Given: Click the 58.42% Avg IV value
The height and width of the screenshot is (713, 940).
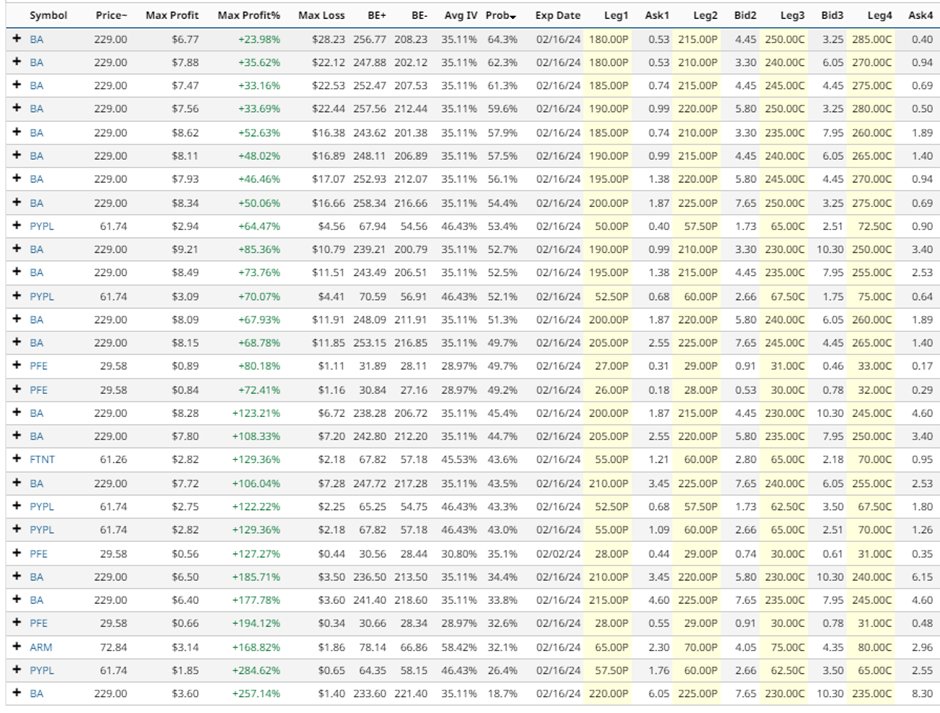Looking at the screenshot, I should click(459, 647).
